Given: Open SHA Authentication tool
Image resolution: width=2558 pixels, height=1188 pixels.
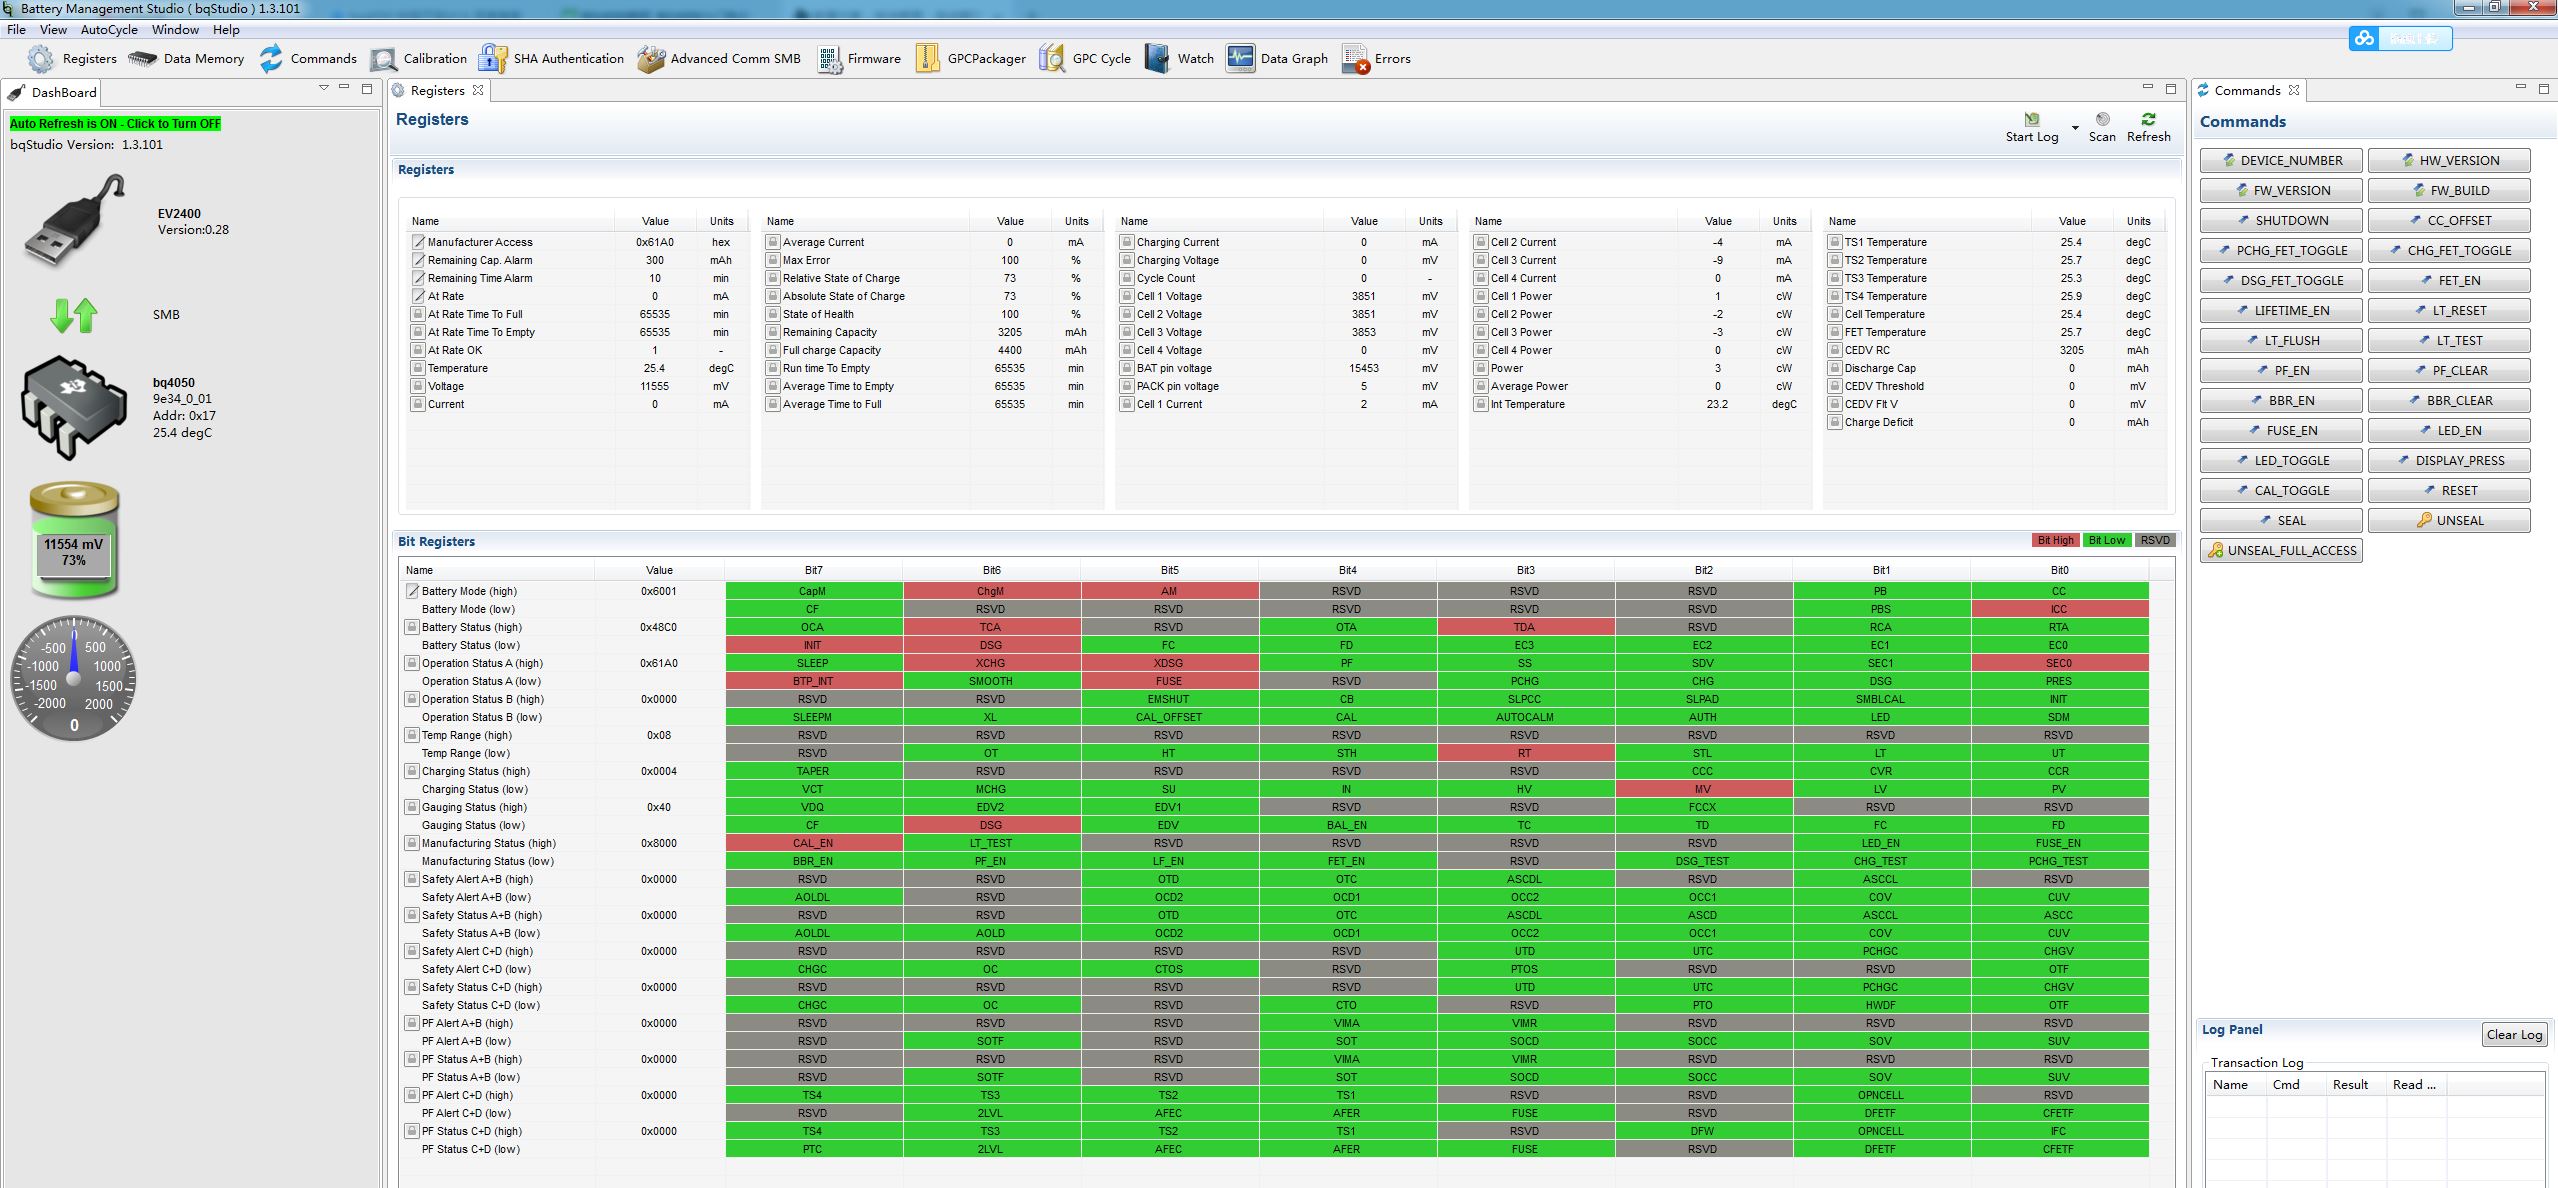Looking at the screenshot, I should click(x=492, y=59).
